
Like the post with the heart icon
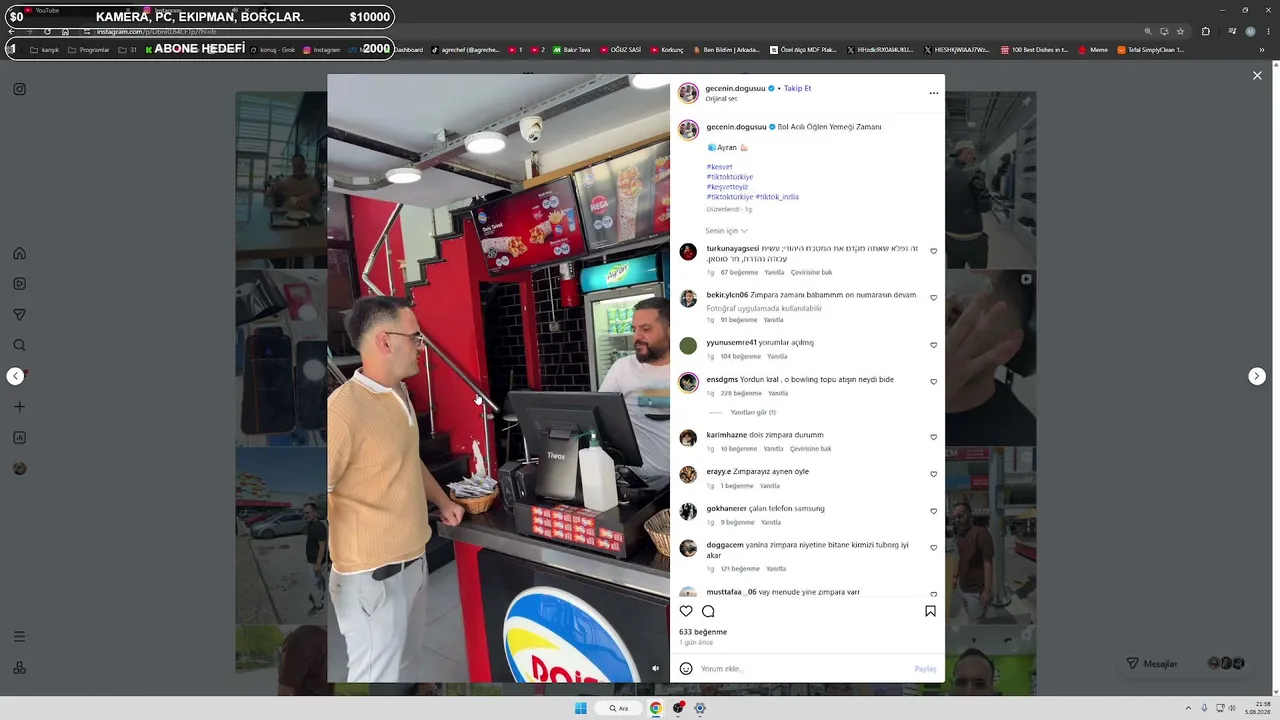point(686,611)
